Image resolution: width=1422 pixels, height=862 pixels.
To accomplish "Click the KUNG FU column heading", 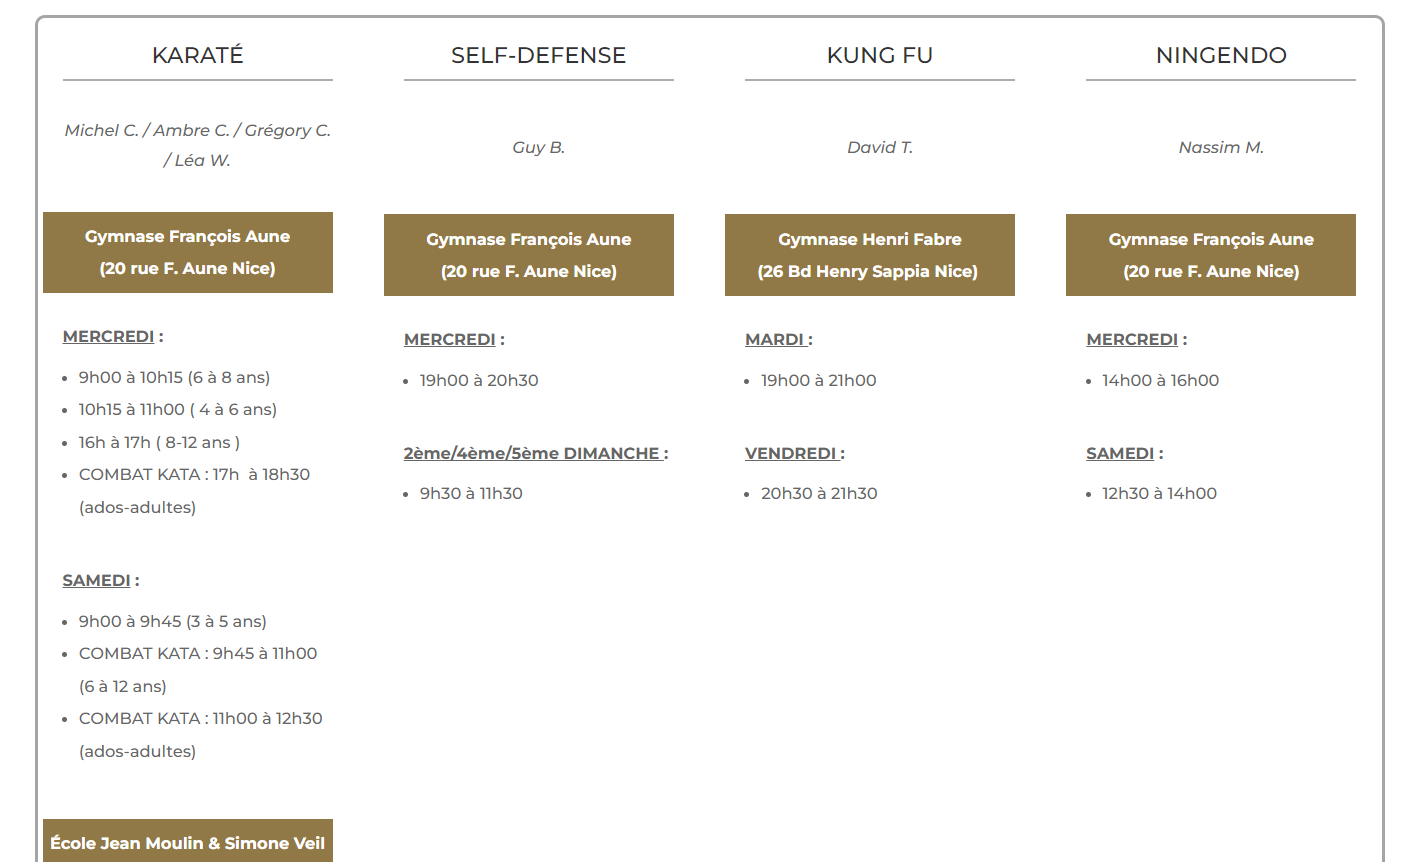I will click(x=880, y=56).
